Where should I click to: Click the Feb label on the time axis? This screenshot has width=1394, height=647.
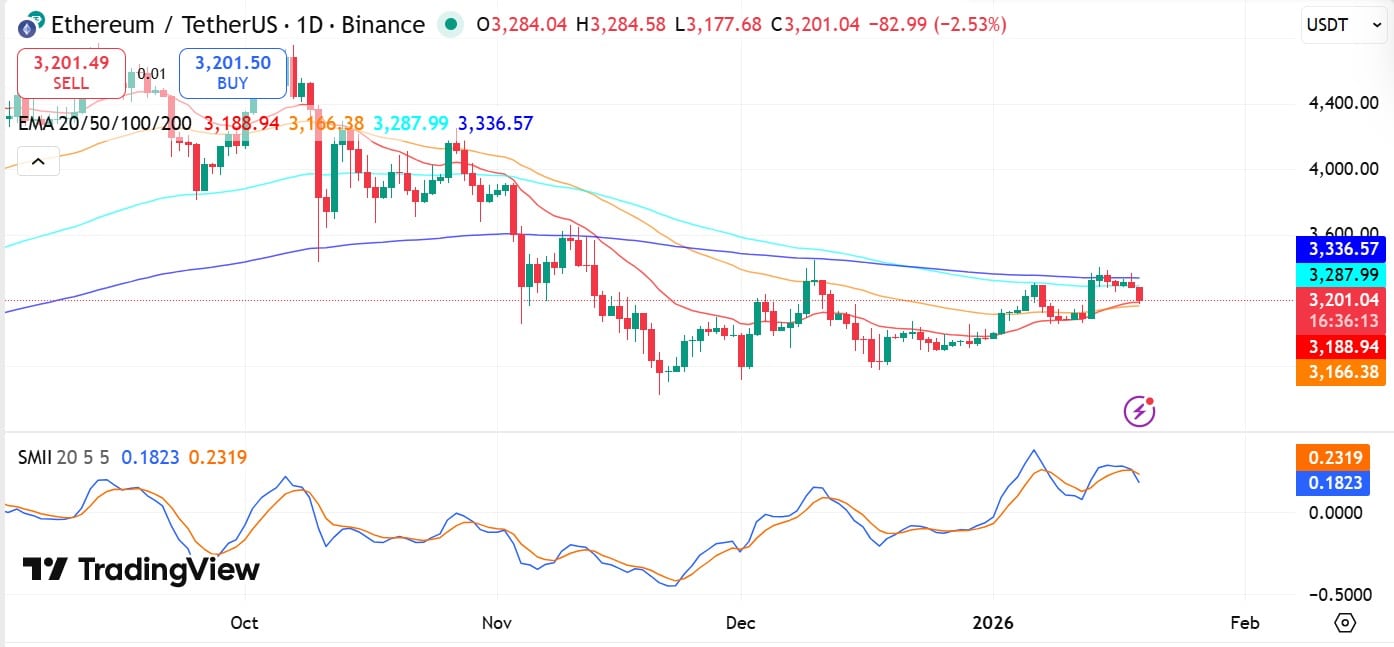pos(1245,622)
